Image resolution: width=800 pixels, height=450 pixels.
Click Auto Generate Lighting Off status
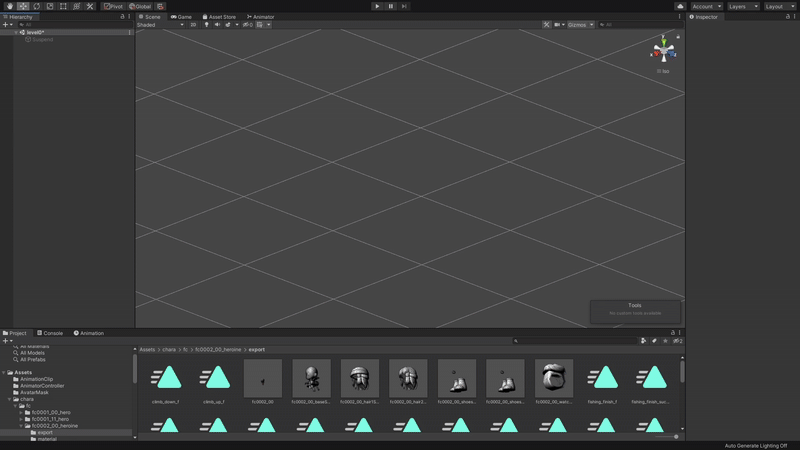[x=755, y=445]
